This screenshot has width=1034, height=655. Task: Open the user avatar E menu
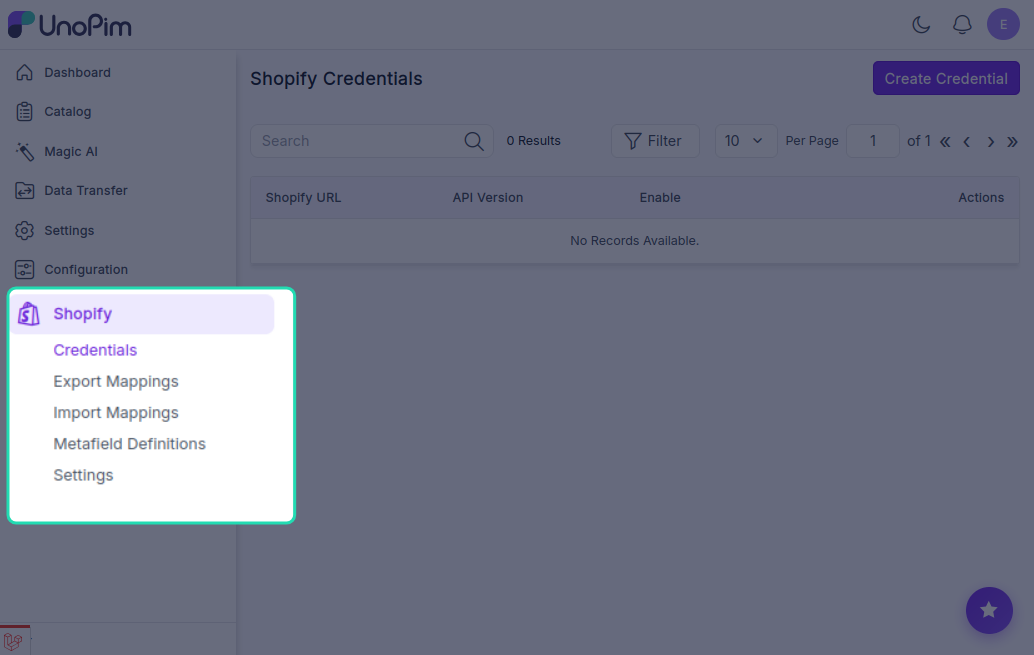click(1003, 24)
